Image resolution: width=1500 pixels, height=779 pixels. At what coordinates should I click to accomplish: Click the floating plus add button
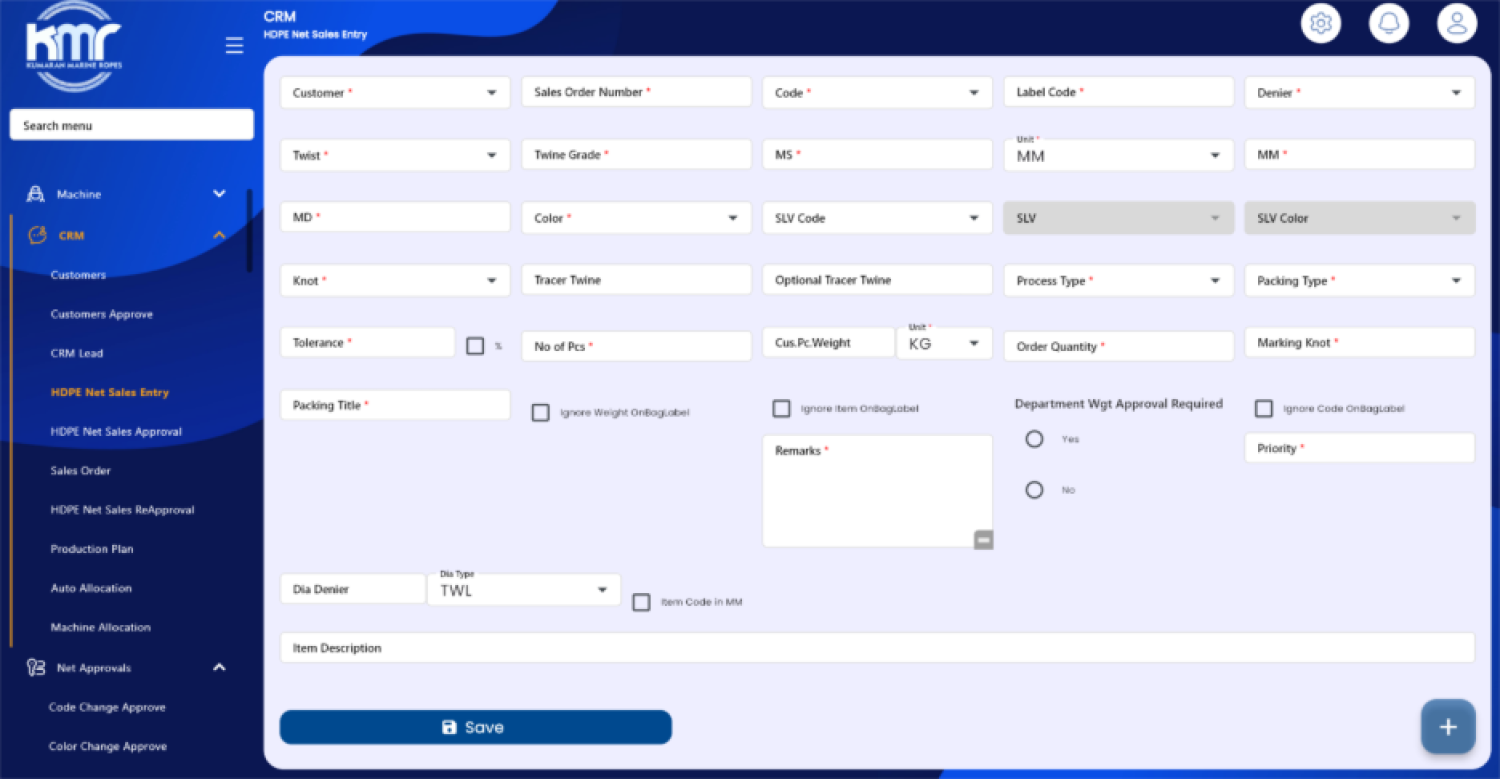(1447, 727)
